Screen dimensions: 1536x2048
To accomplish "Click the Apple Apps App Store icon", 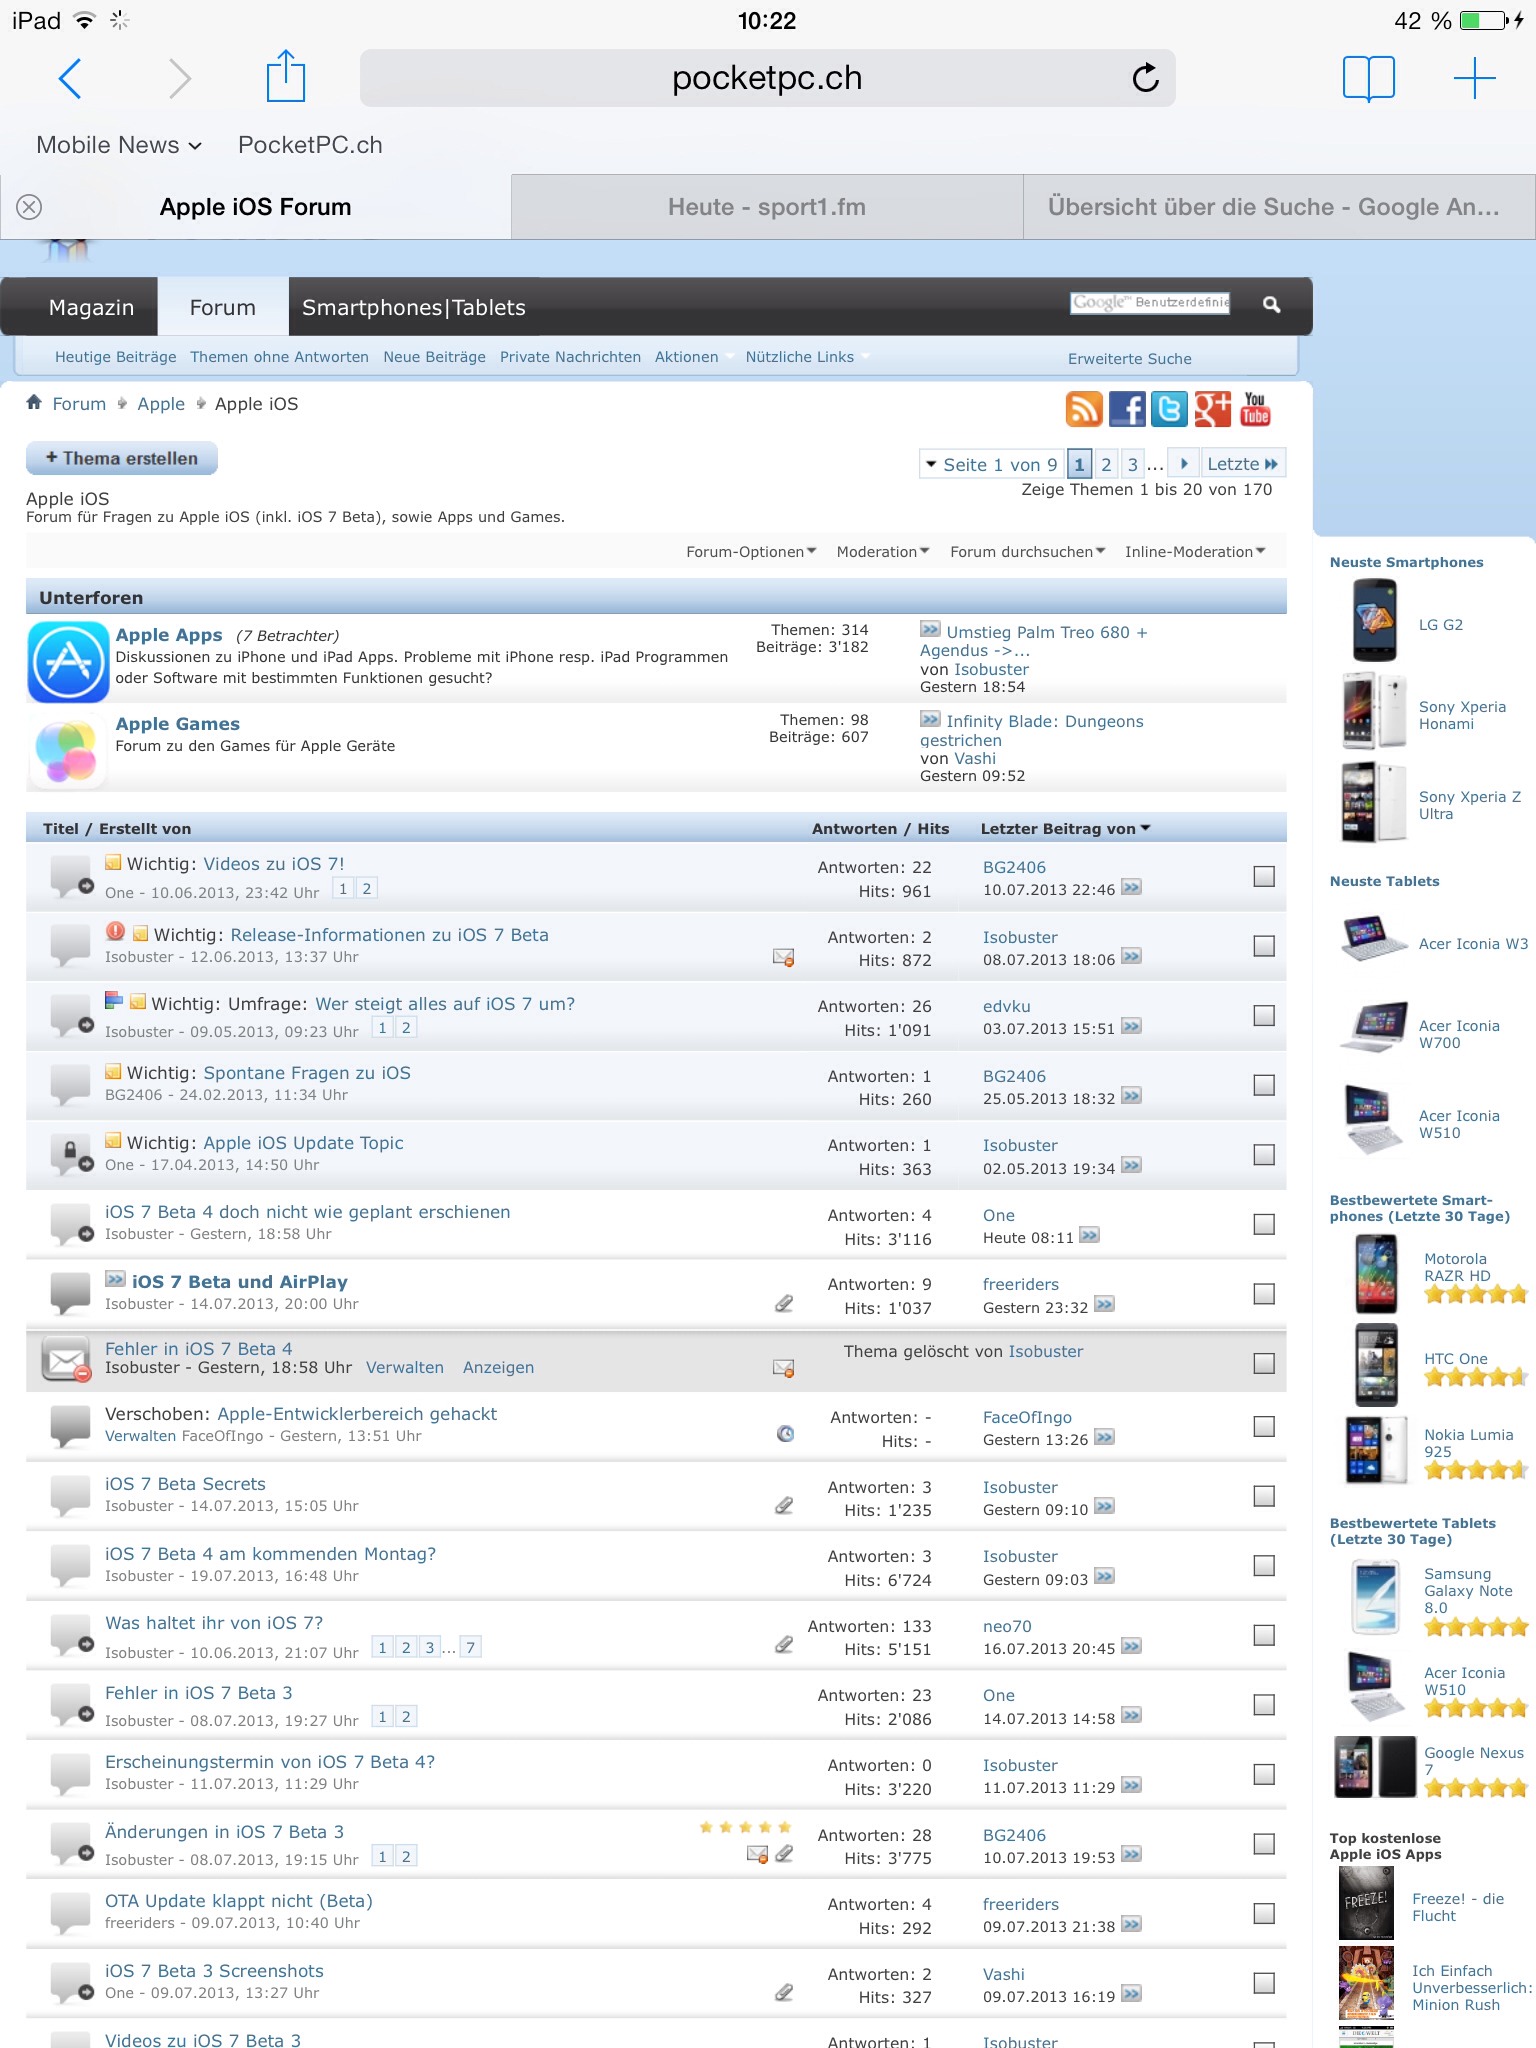I will coord(68,662).
